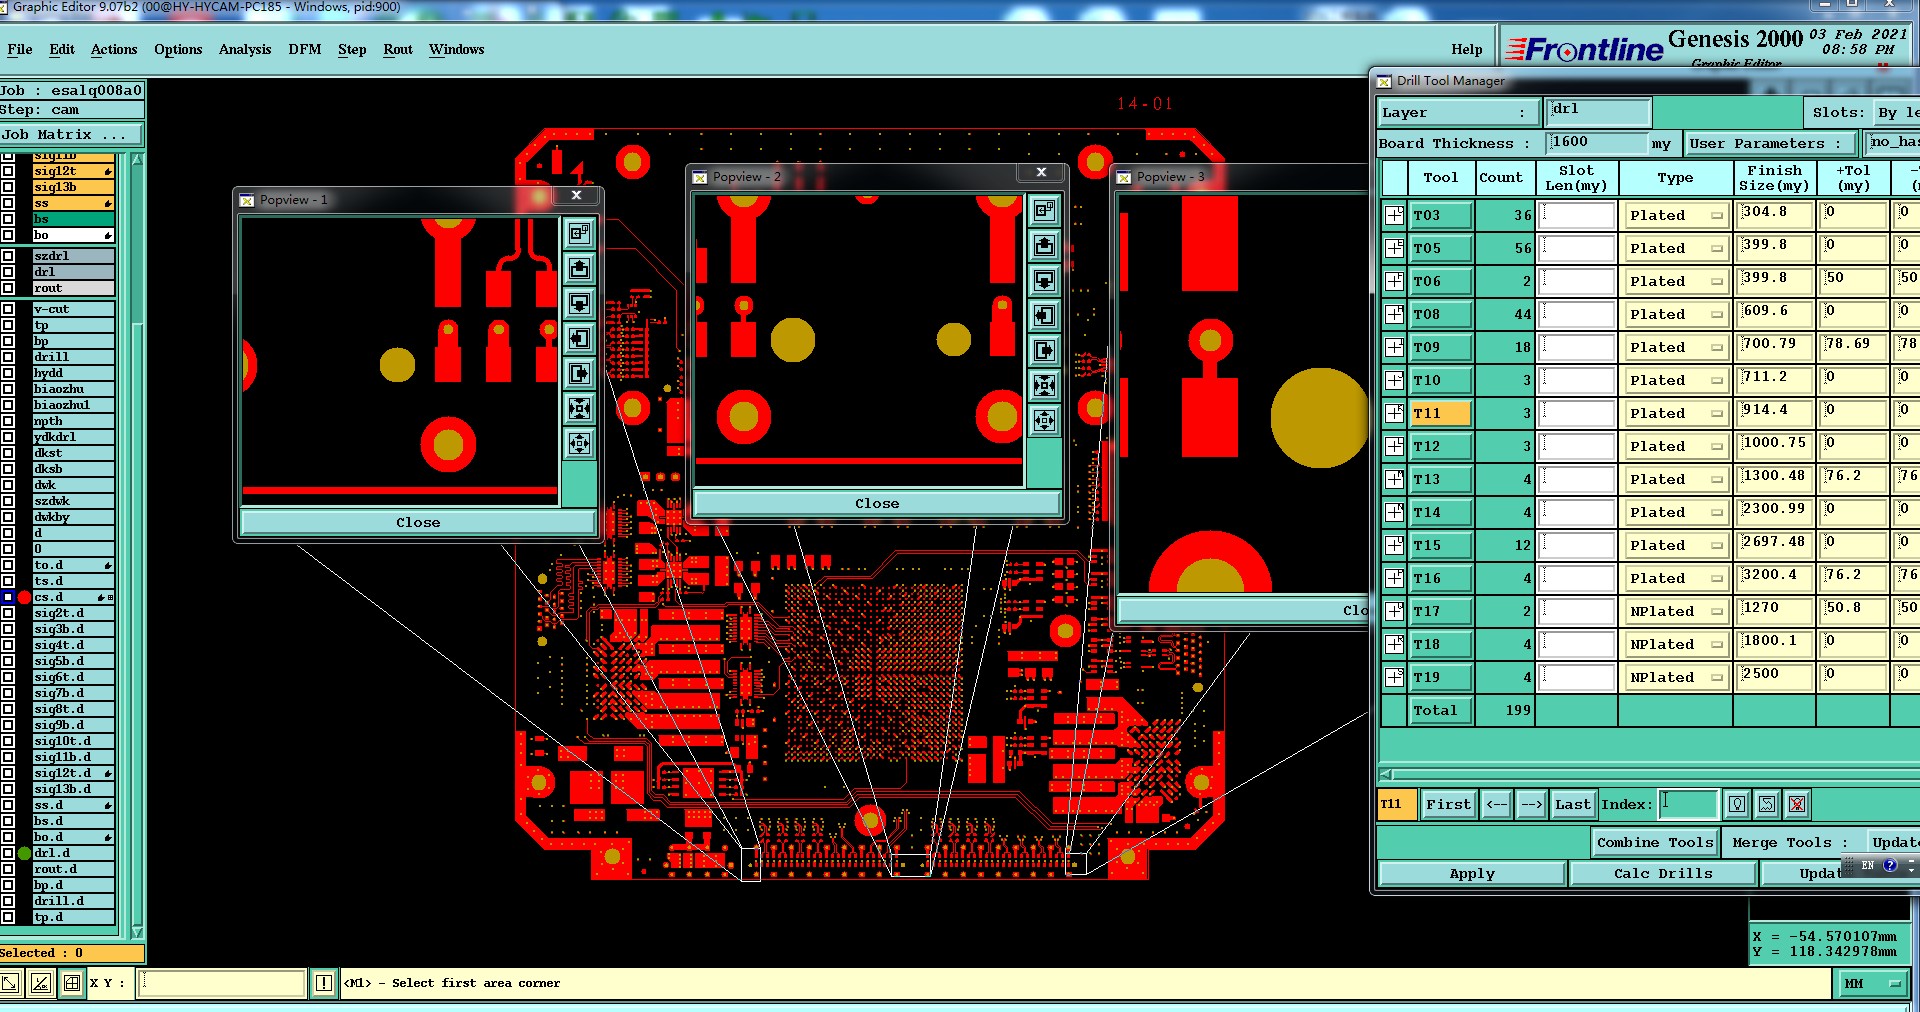Toggle checkbox for layer sig5b.d
The image size is (1920, 1012).
(8, 661)
